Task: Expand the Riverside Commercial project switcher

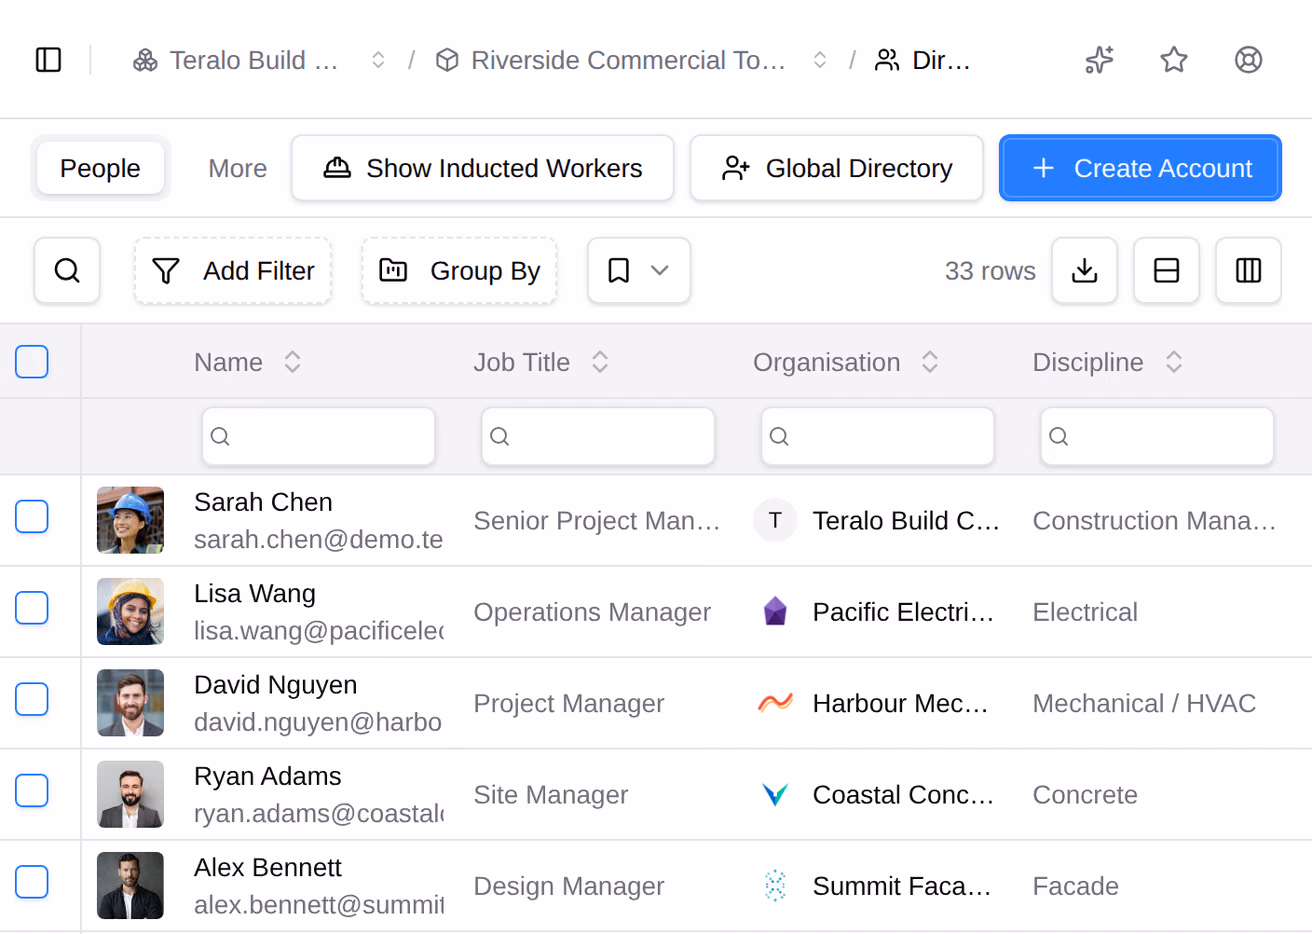Action: click(820, 60)
